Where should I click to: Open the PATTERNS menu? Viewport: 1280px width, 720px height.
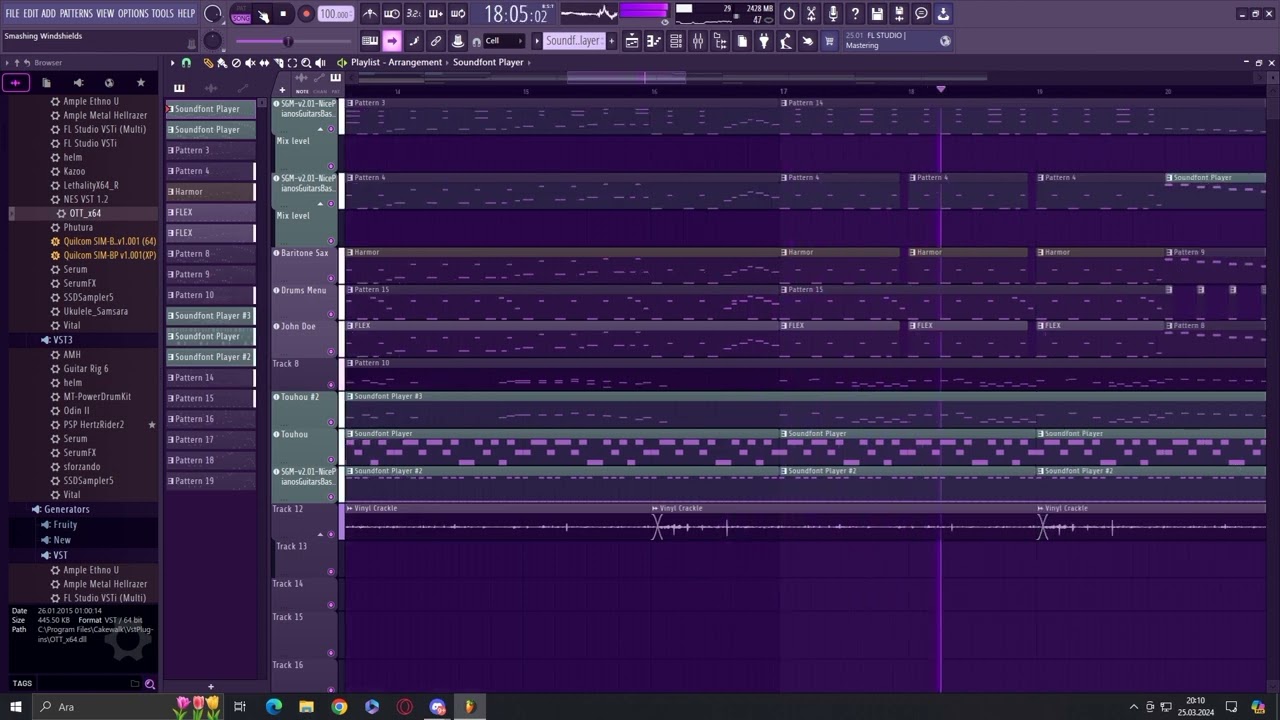point(76,14)
